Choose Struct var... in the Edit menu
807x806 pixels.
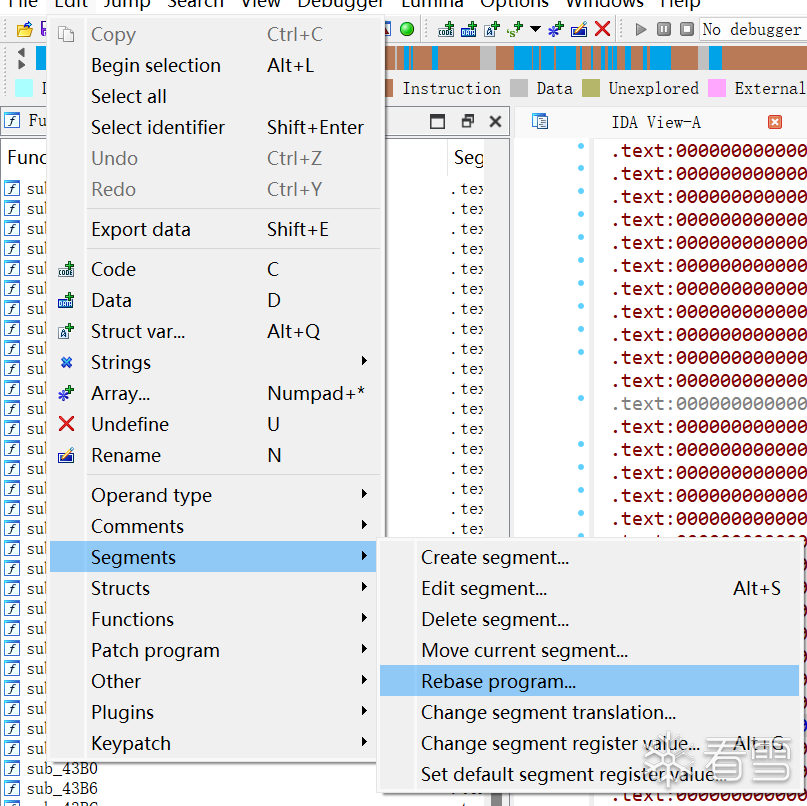pos(215,331)
